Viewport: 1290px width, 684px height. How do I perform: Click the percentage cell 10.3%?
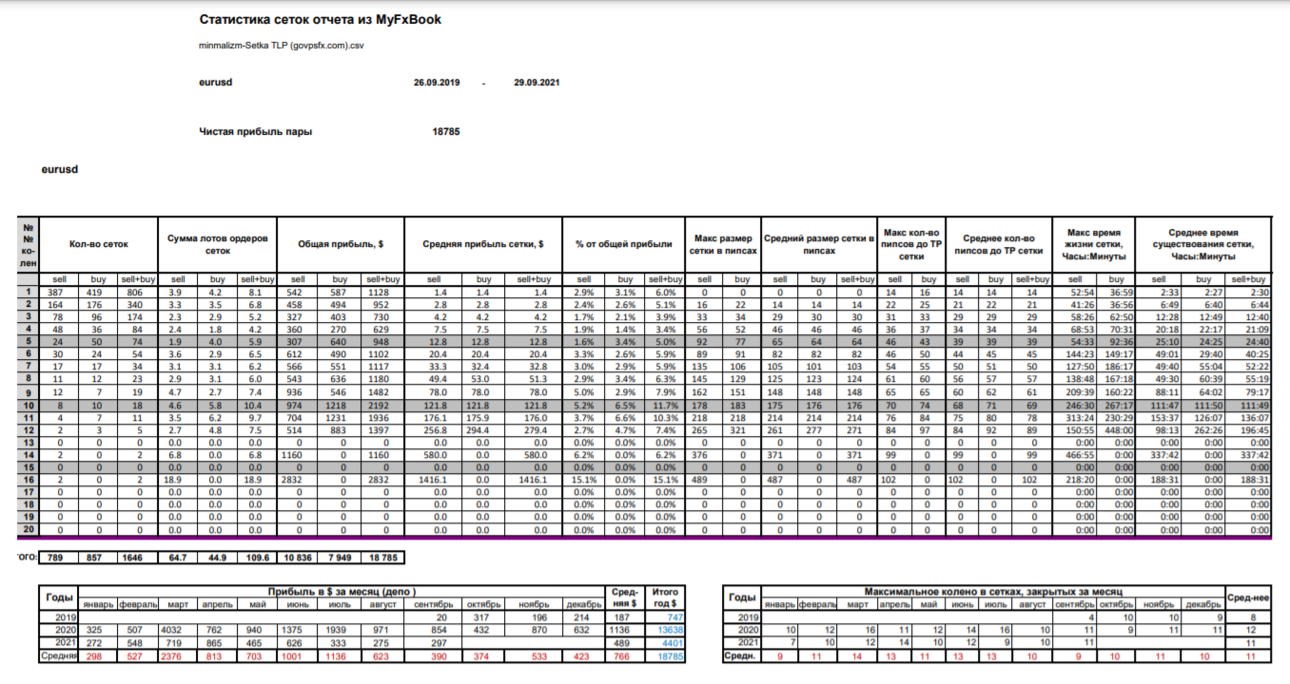pos(666,419)
